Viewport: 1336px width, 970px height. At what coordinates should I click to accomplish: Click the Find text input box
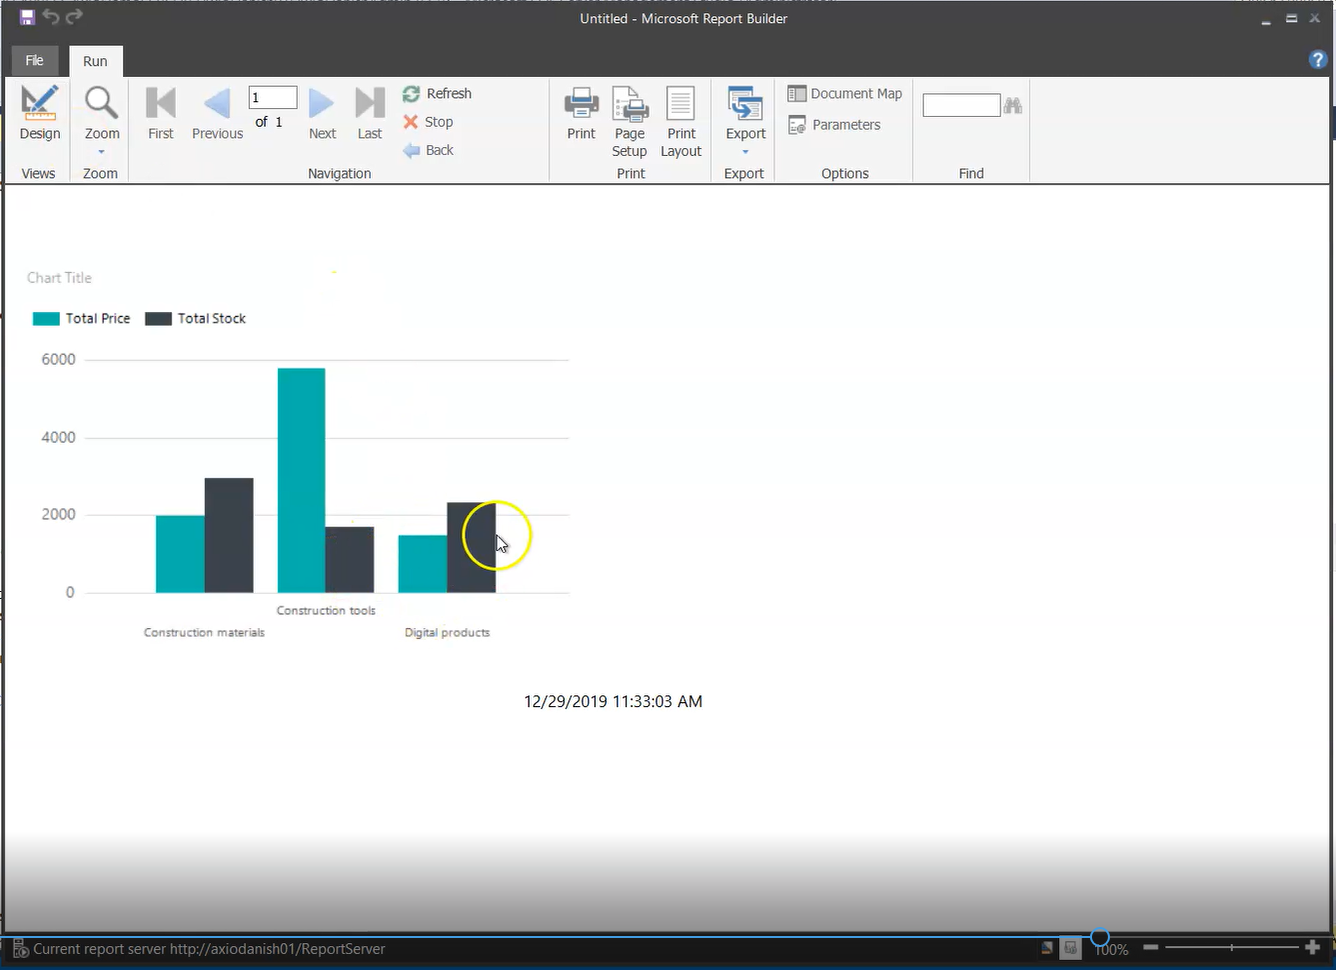pos(961,105)
